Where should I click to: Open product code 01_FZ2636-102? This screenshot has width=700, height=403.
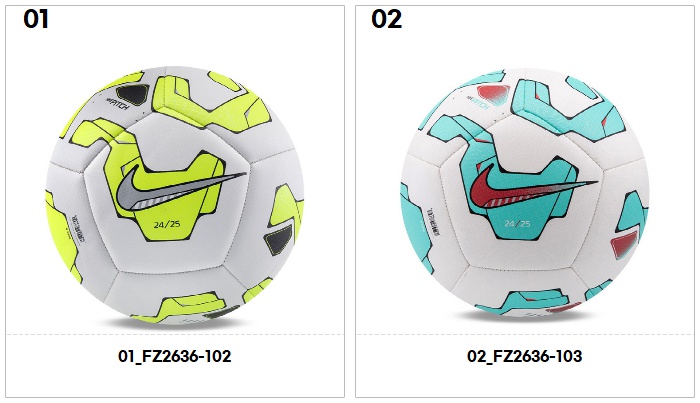click(x=175, y=356)
